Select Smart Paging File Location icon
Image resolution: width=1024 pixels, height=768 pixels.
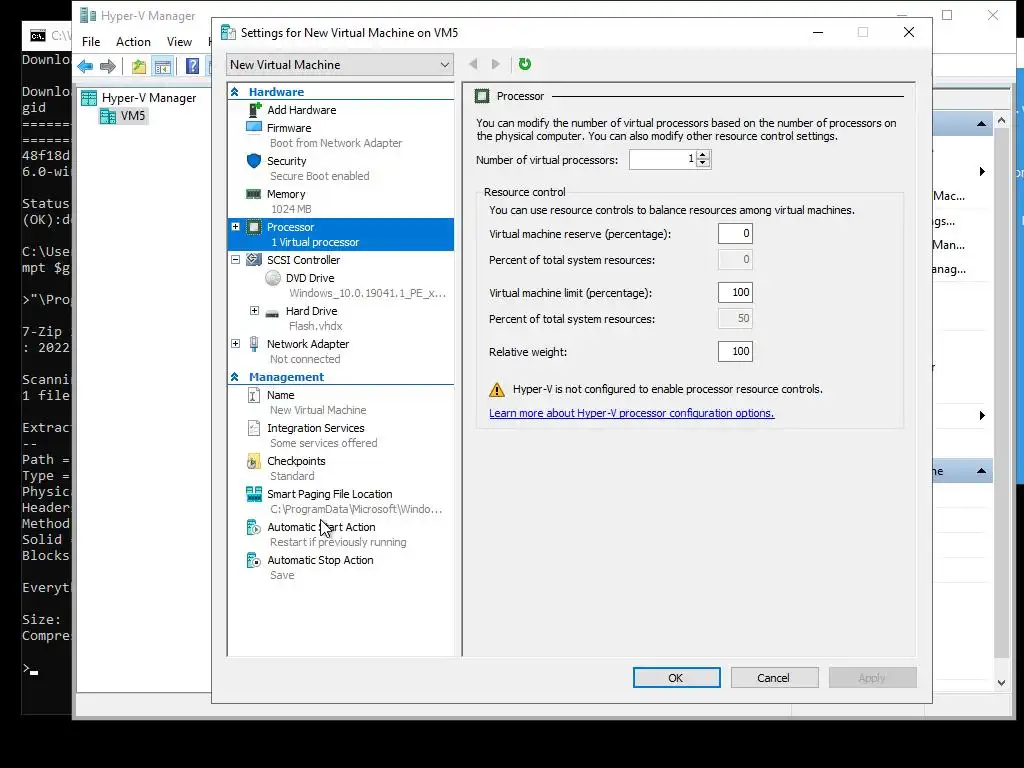point(254,494)
